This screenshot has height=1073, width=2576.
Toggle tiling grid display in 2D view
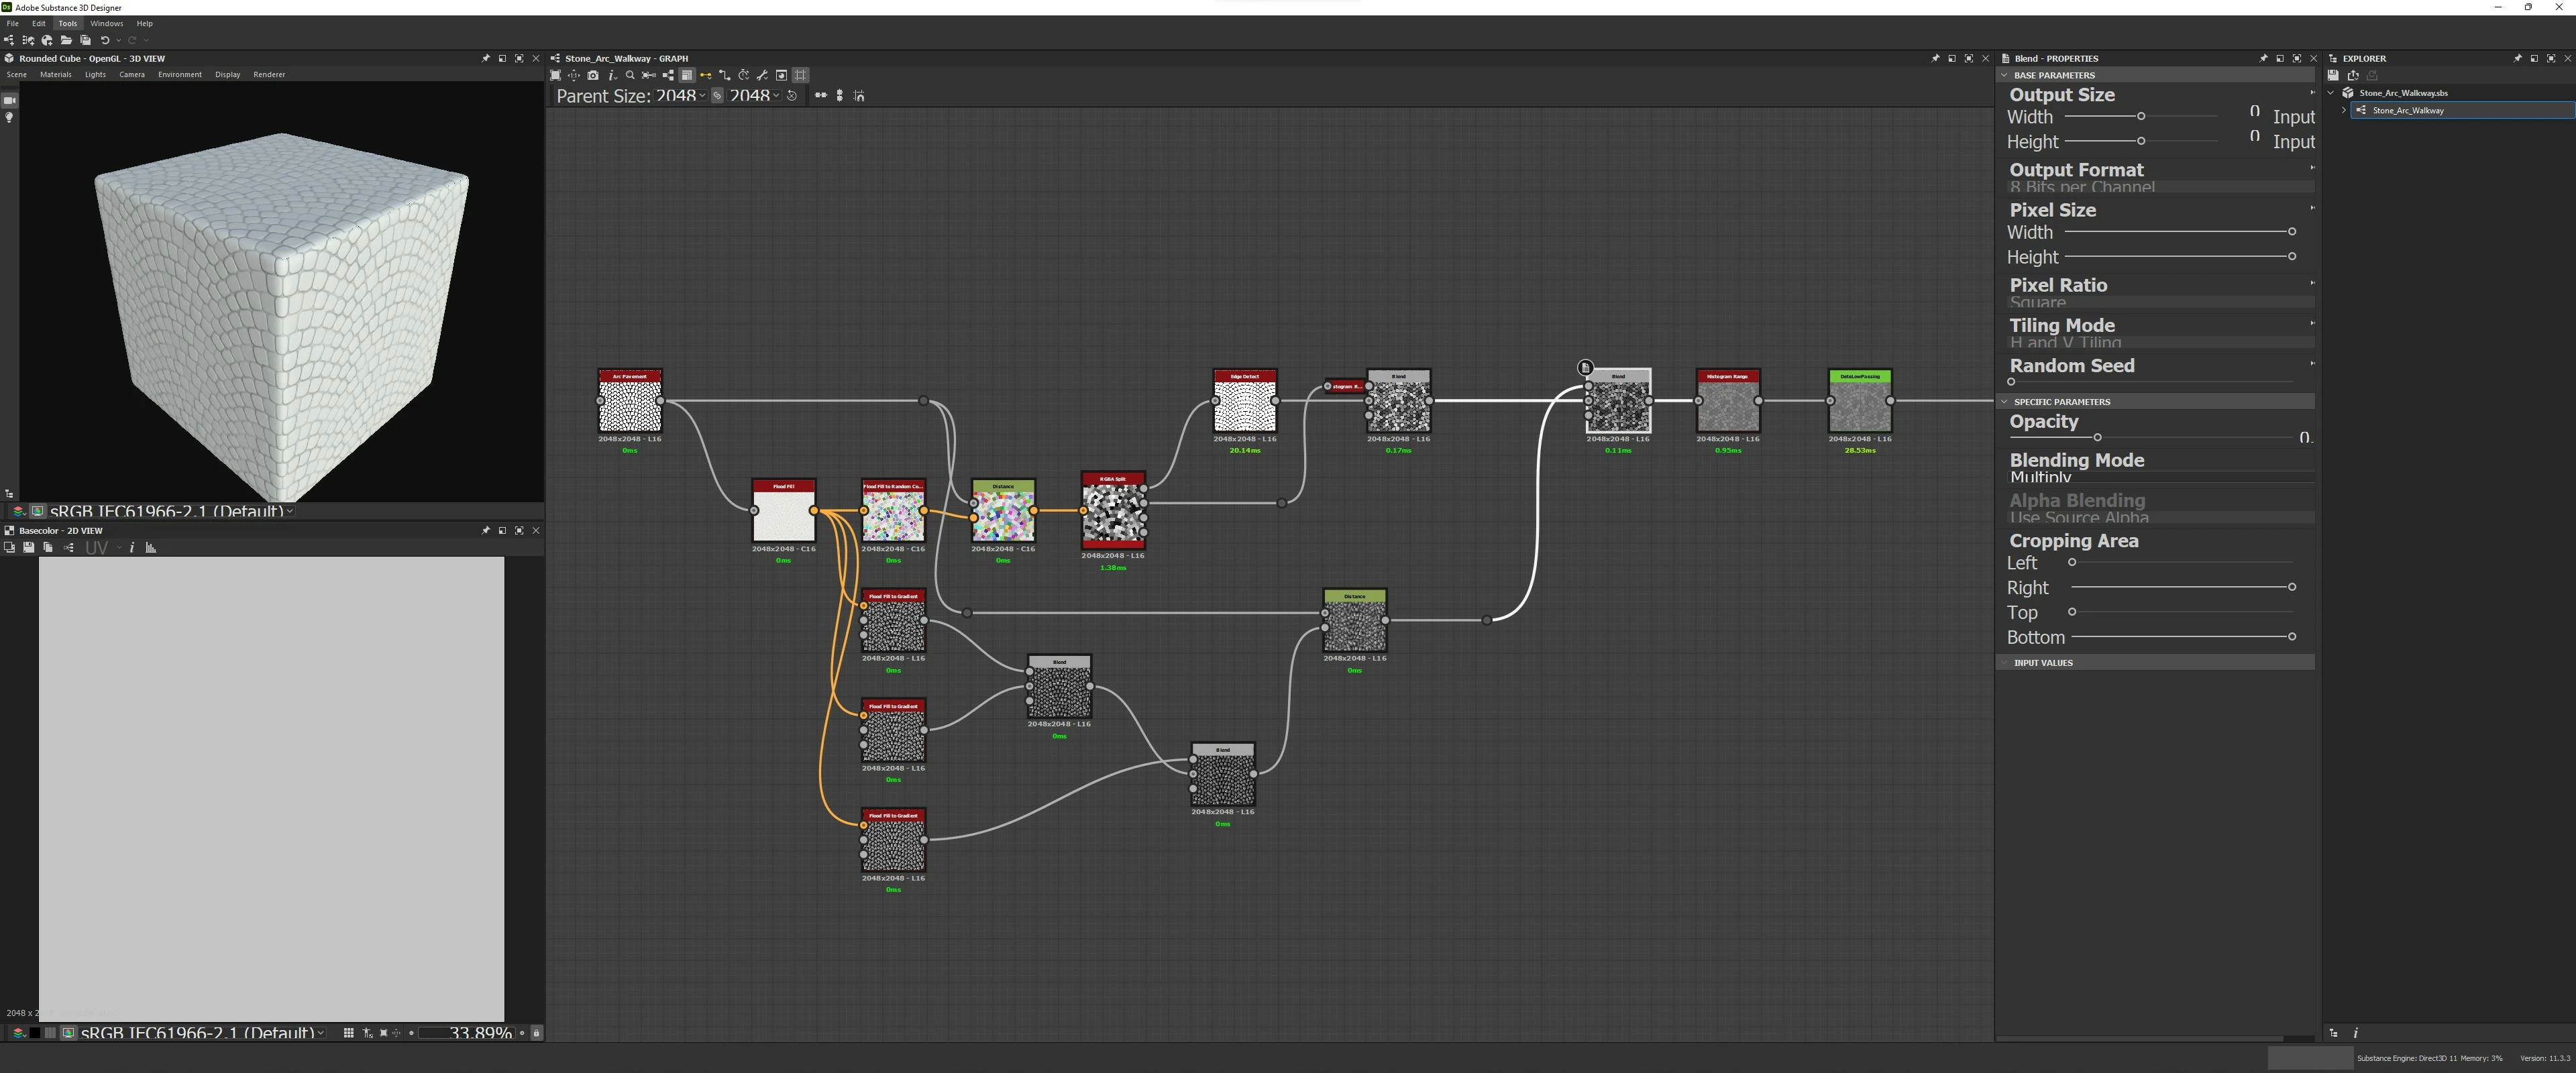(x=348, y=1033)
